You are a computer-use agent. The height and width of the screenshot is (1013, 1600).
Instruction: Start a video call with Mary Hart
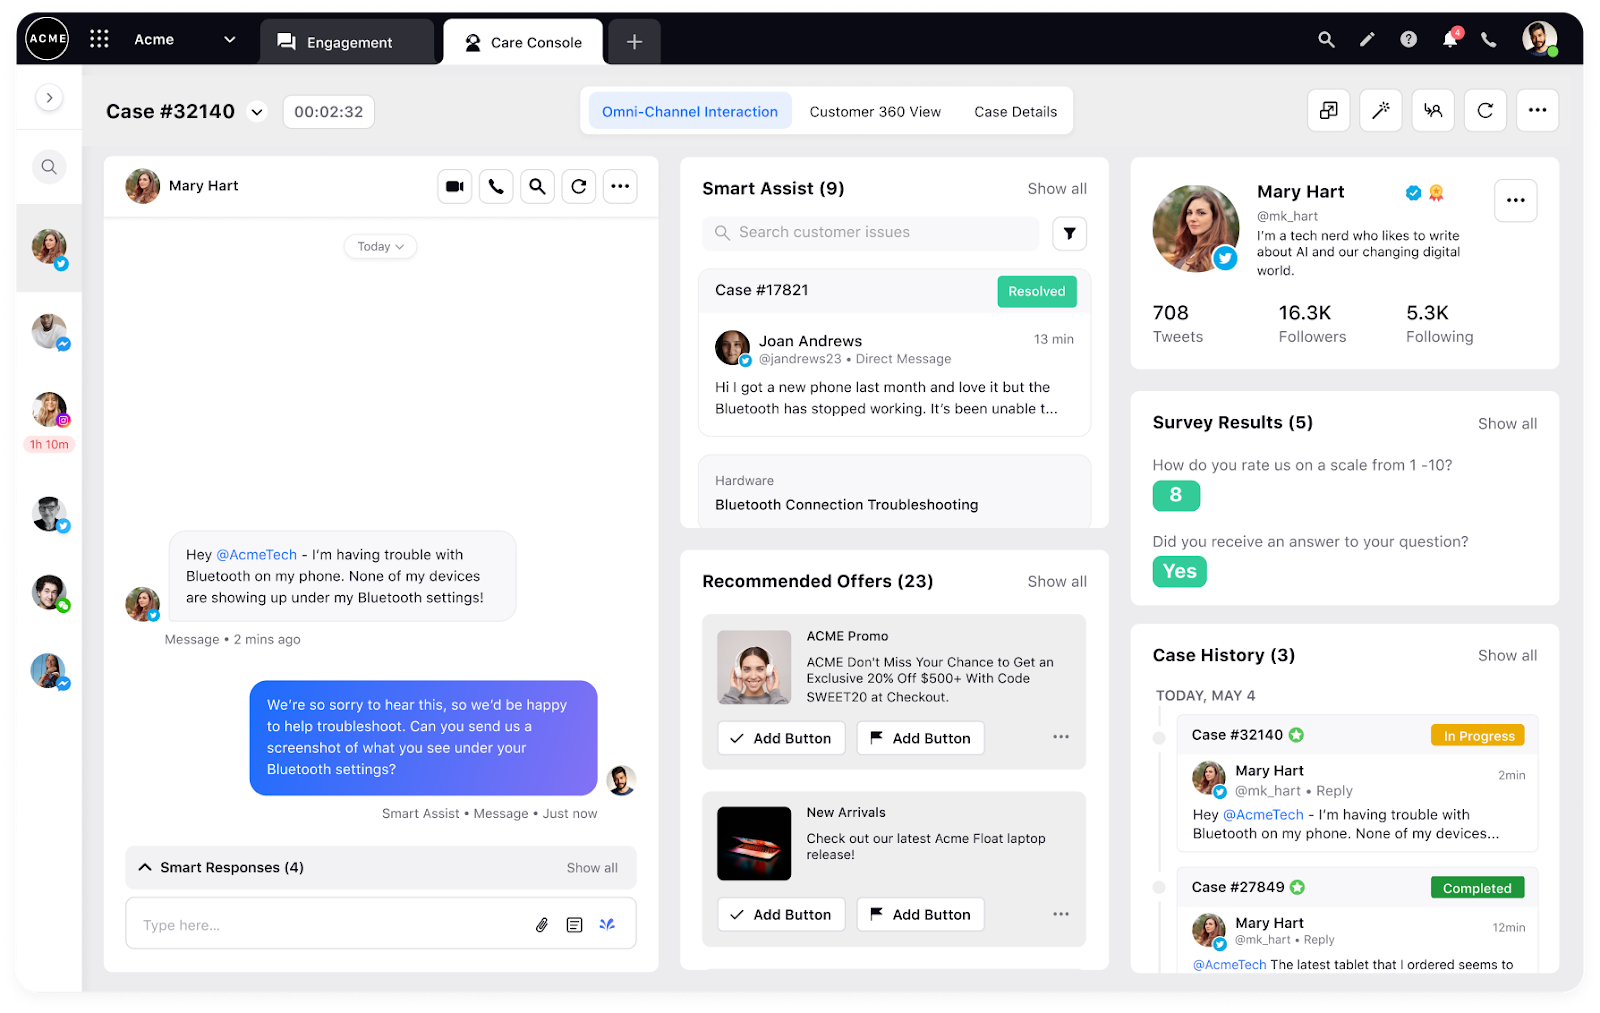tap(455, 186)
